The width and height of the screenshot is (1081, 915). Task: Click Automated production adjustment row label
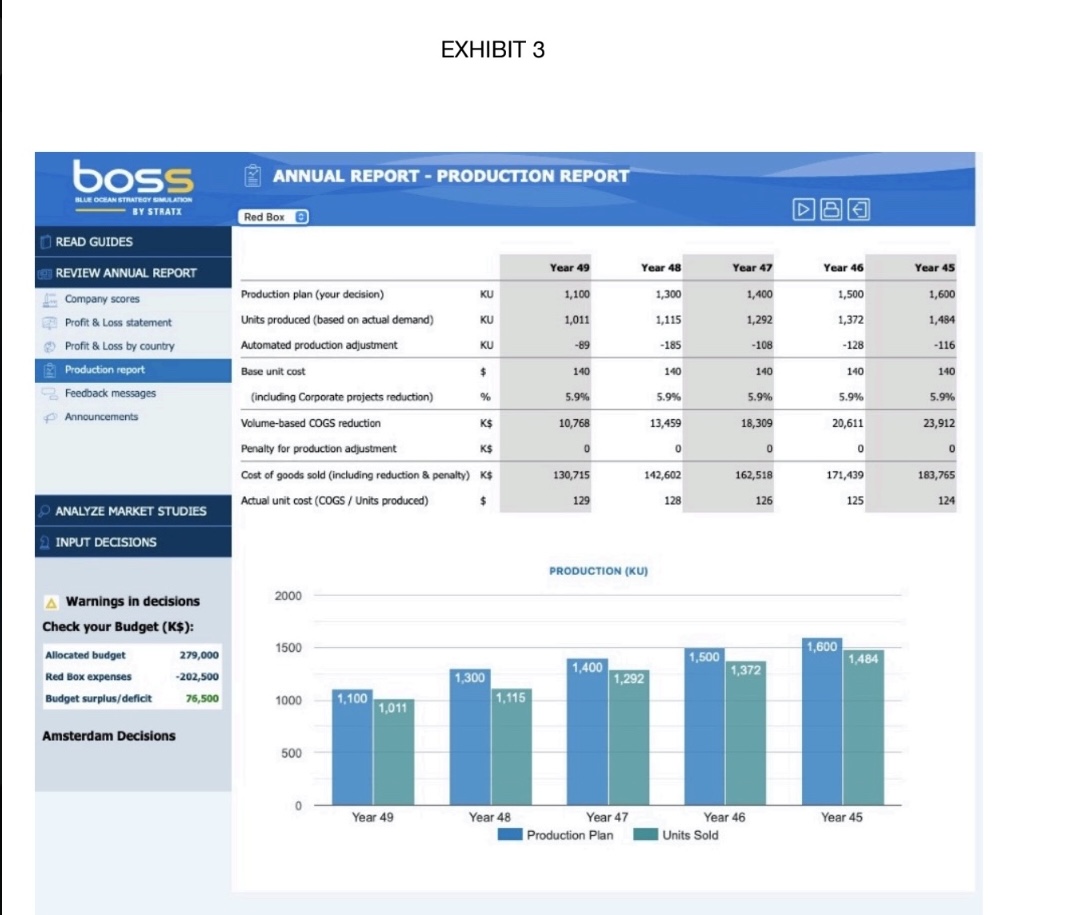point(319,345)
